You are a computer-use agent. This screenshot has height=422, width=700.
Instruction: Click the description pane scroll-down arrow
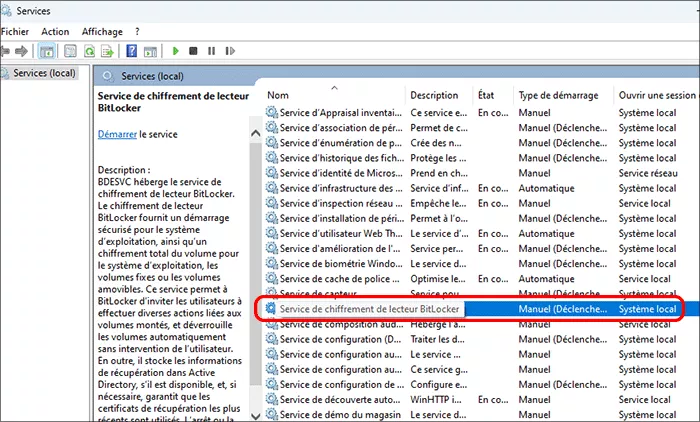tap(256, 416)
